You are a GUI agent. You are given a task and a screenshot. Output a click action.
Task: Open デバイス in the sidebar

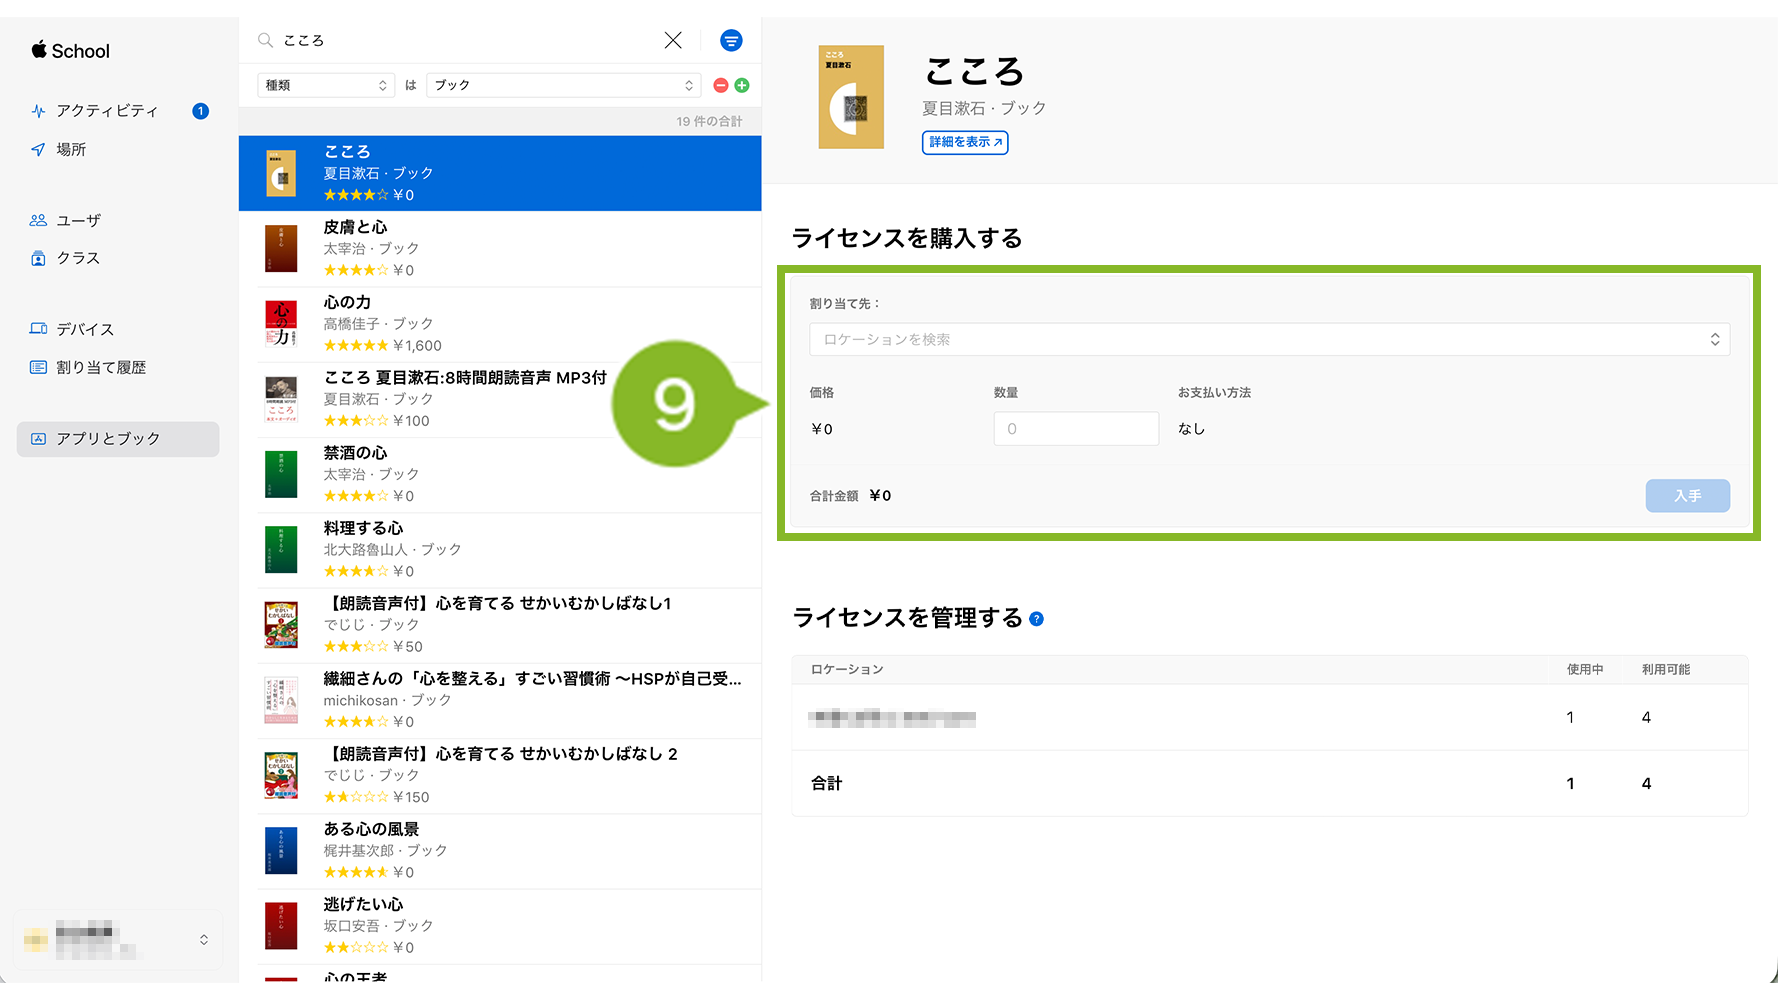pyautogui.click(x=85, y=329)
